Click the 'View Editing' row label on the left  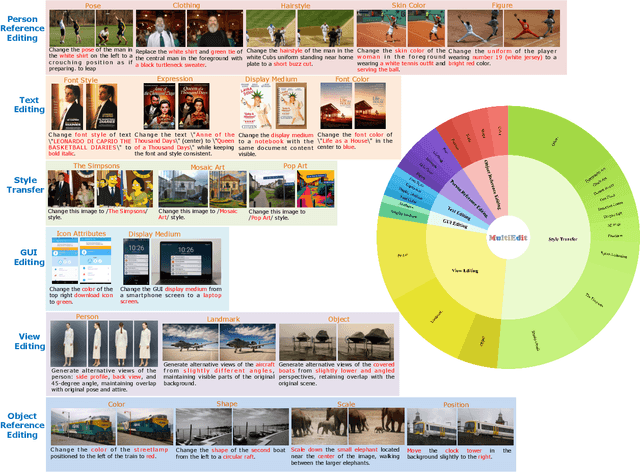pyautogui.click(x=29, y=341)
